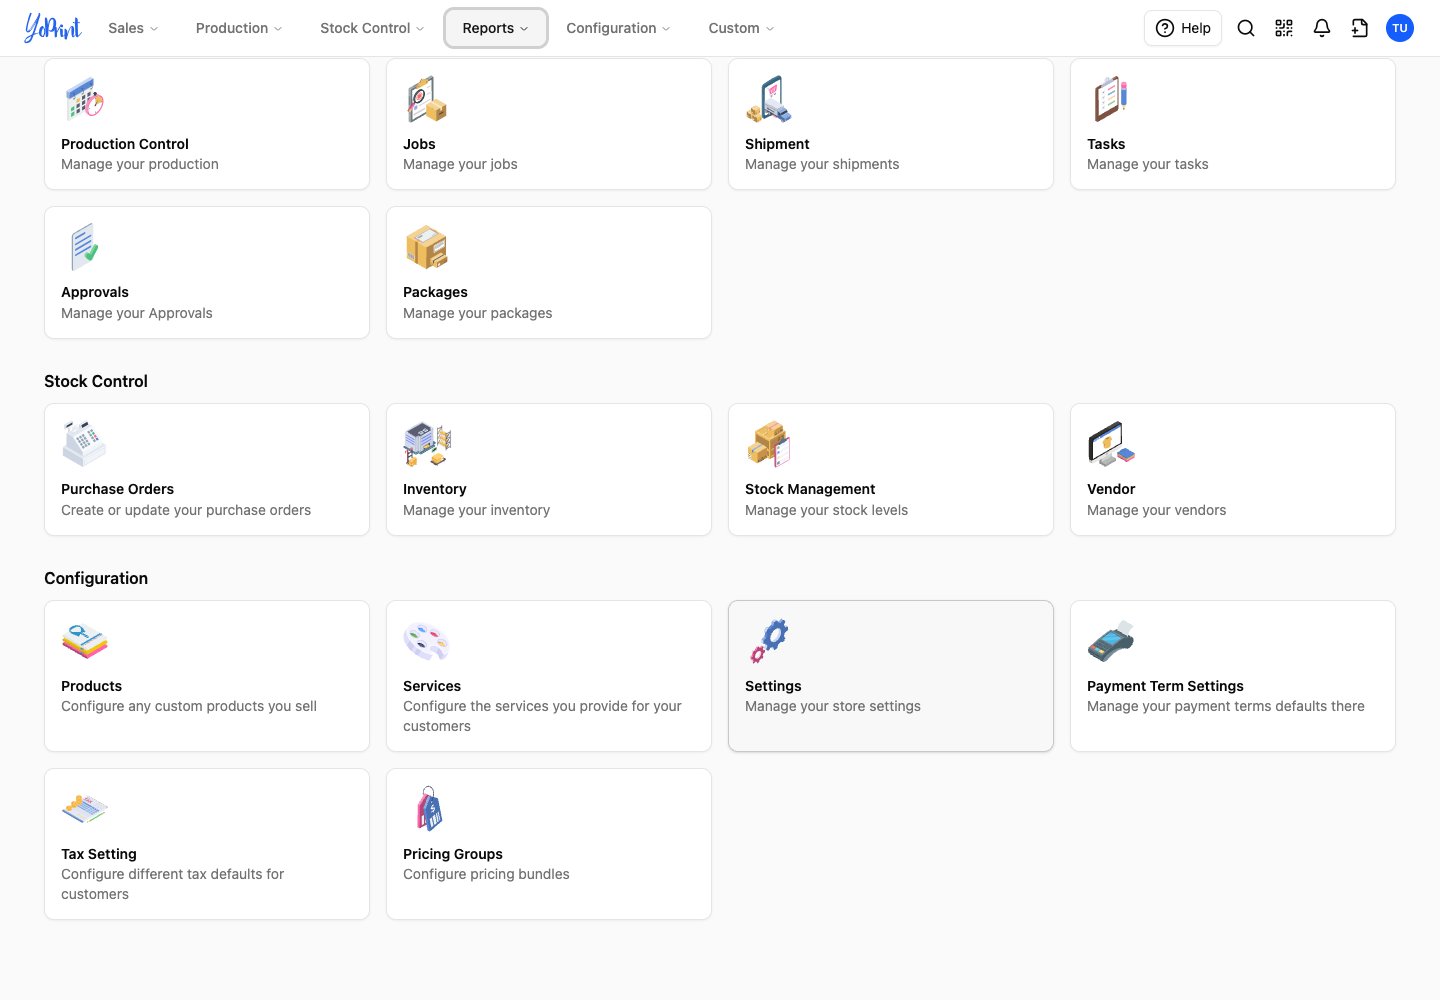
Task: Expand the Stock Control nav dropdown
Action: 372,28
